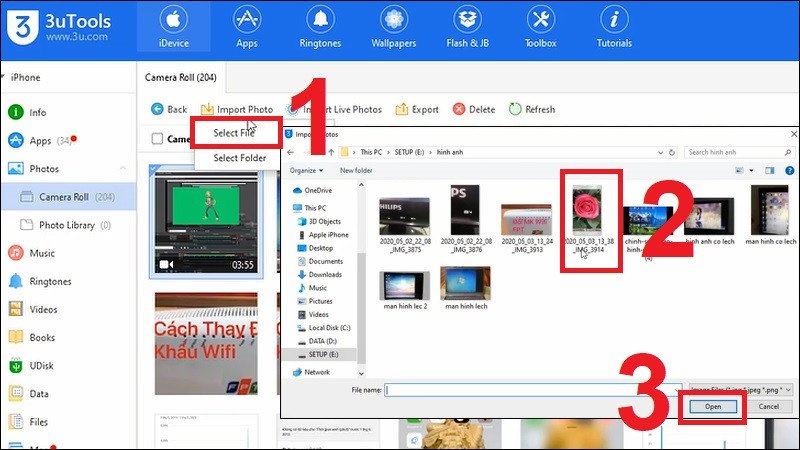The height and width of the screenshot is (450, 800).
Task: Select Photo Library (0) in sidebar
Action: click(x=68, y=225)
